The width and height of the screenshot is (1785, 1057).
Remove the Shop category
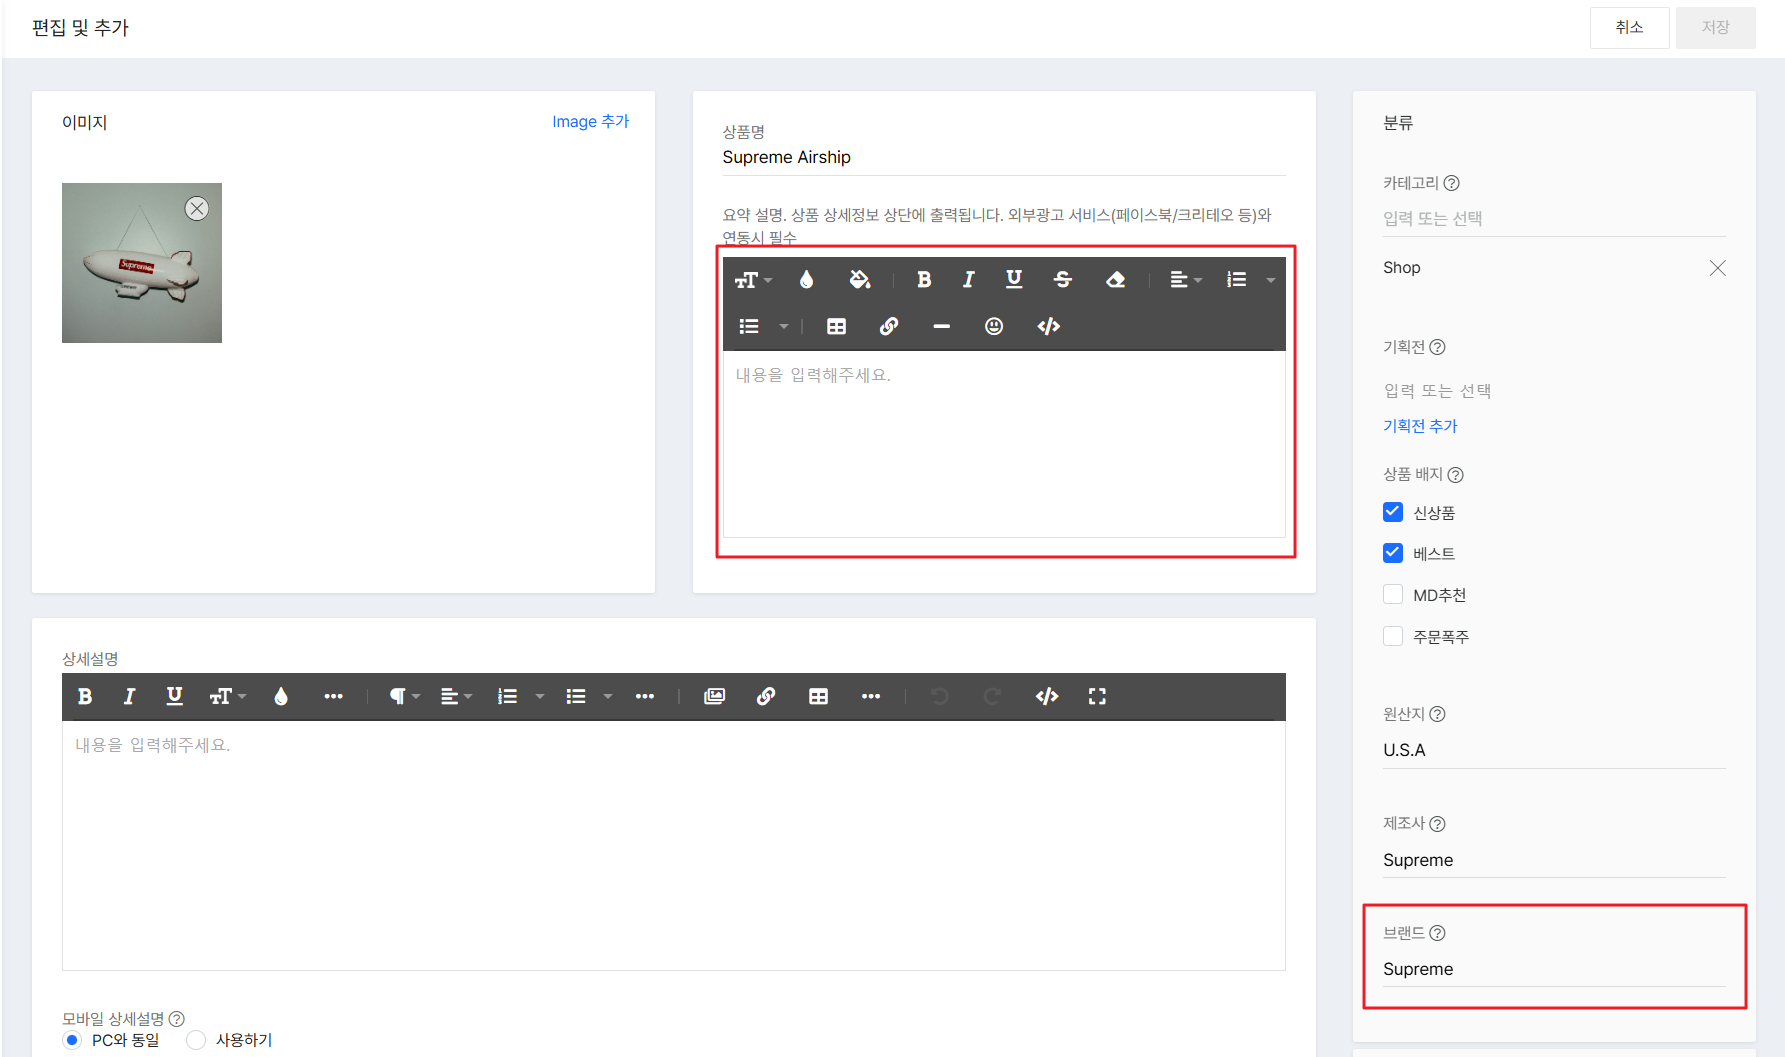click(1717, 268)
